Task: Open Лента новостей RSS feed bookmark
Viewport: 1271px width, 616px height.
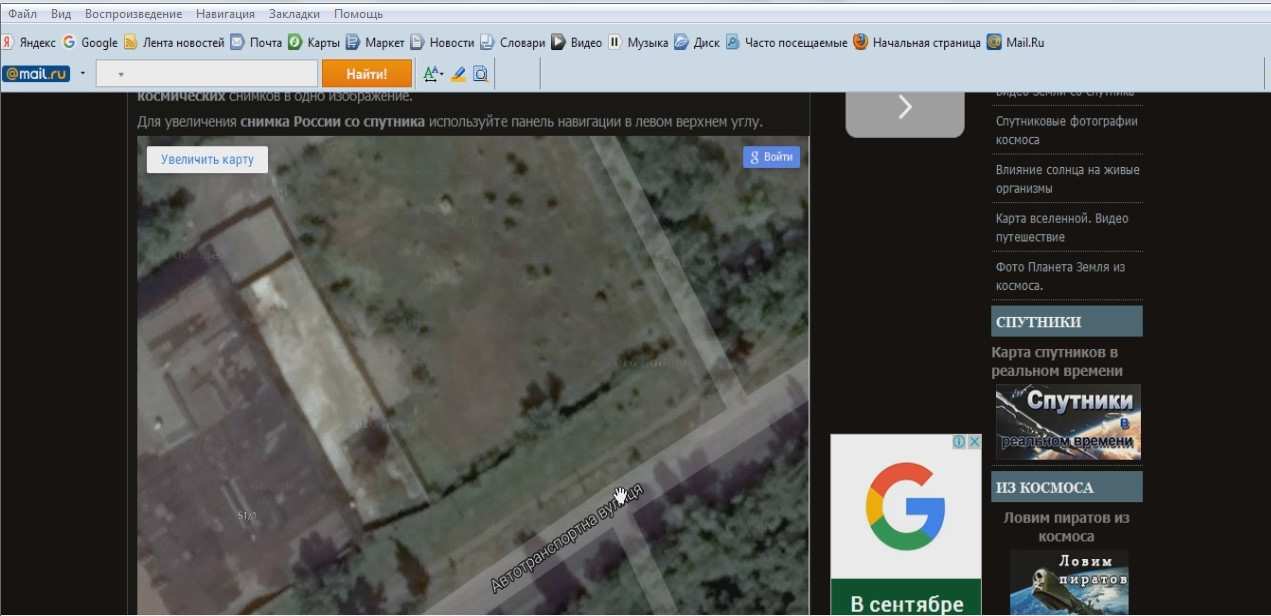Action: pyautogui.click(x=174, y=43)
